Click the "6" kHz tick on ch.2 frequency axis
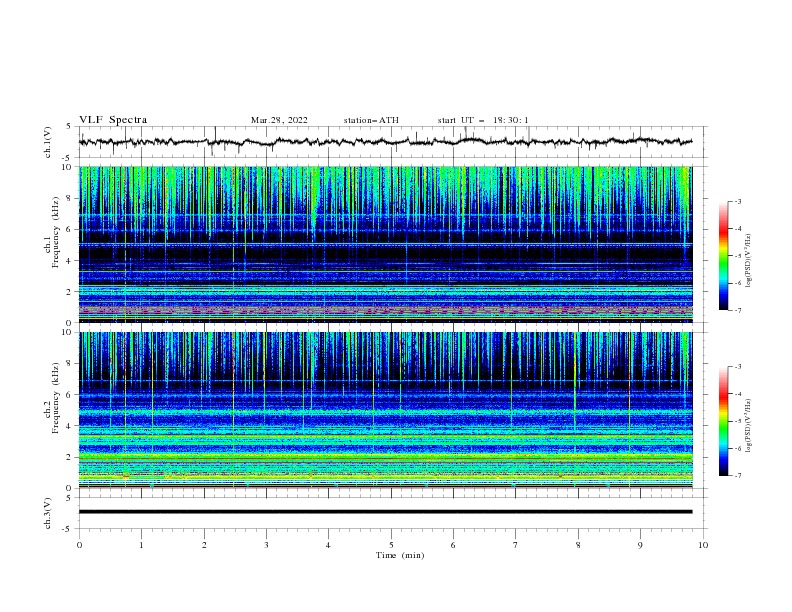The image size is (792, 612). click(70, 395)
